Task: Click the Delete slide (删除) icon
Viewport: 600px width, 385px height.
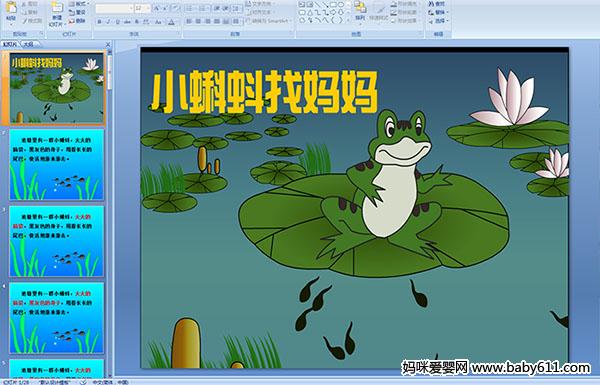Action: [x=72, y=21]
